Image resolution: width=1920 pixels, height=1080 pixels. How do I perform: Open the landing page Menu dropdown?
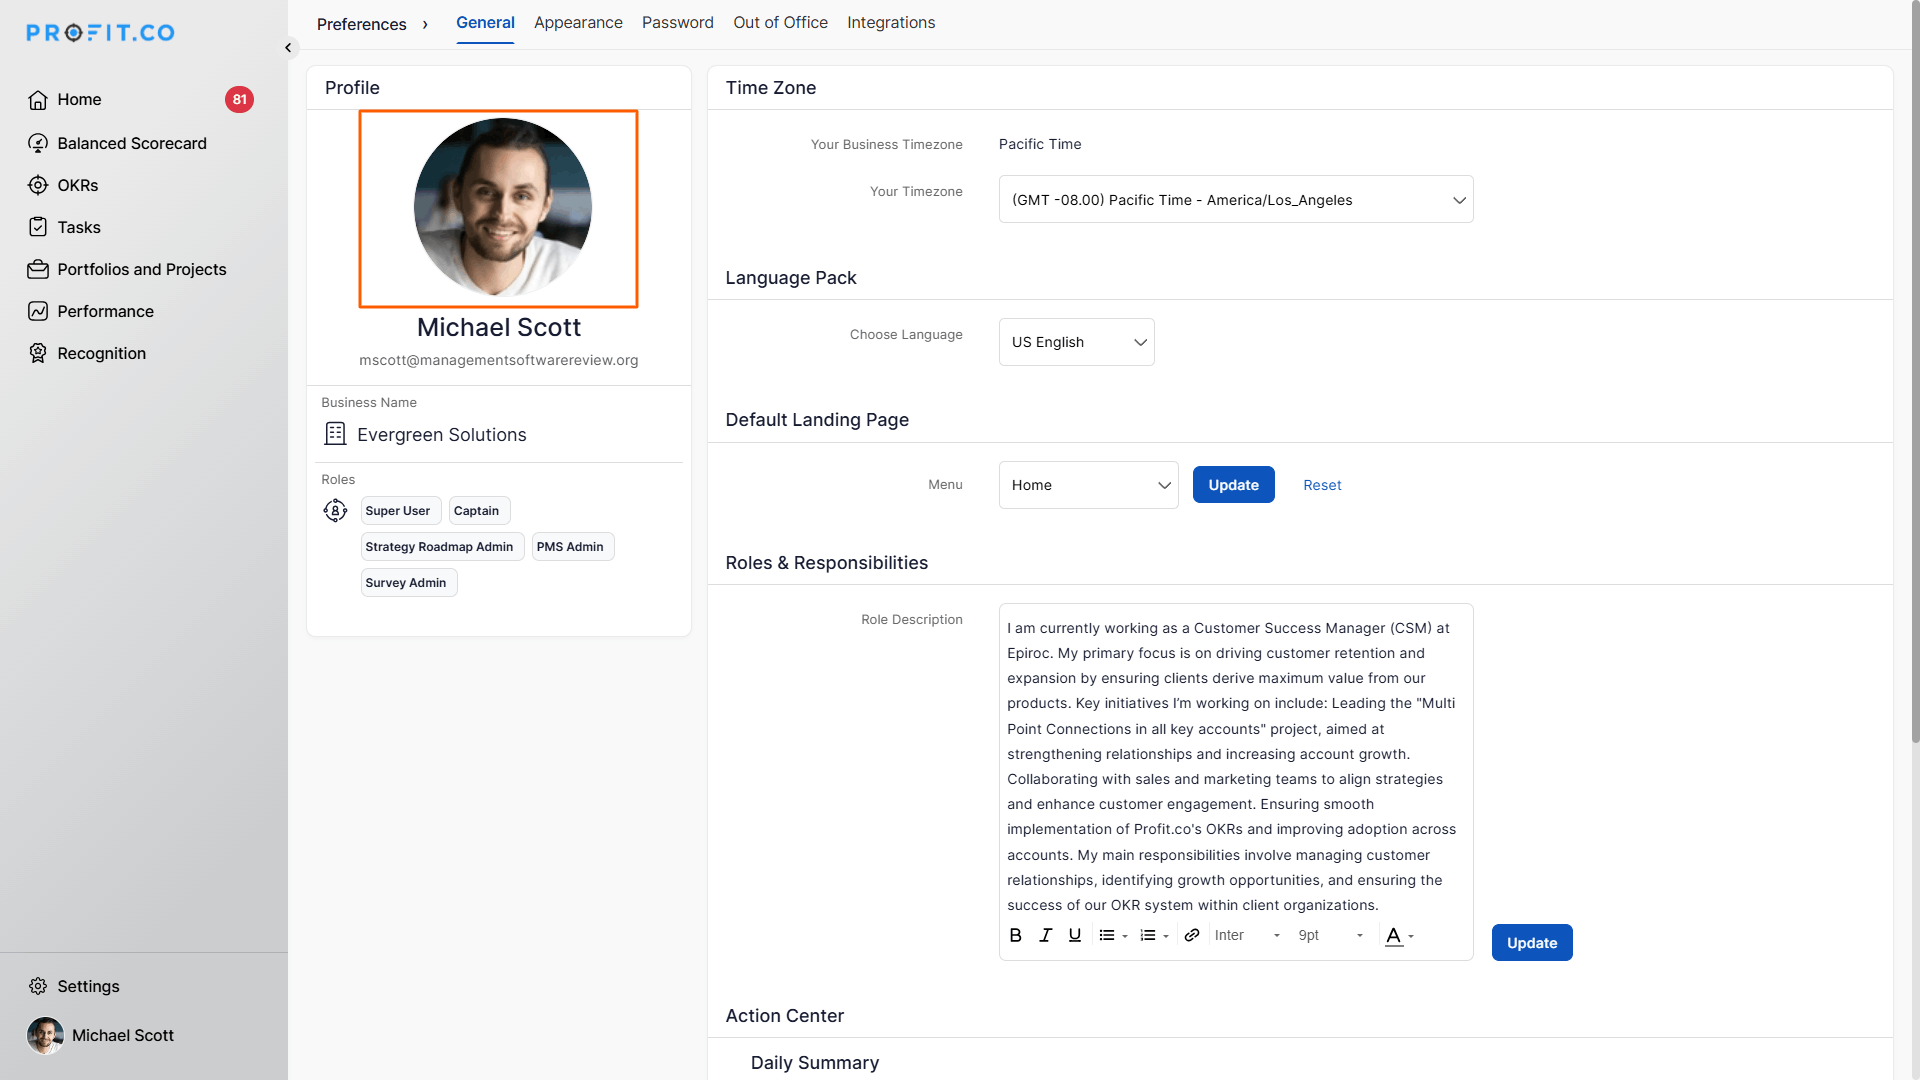1088,485
